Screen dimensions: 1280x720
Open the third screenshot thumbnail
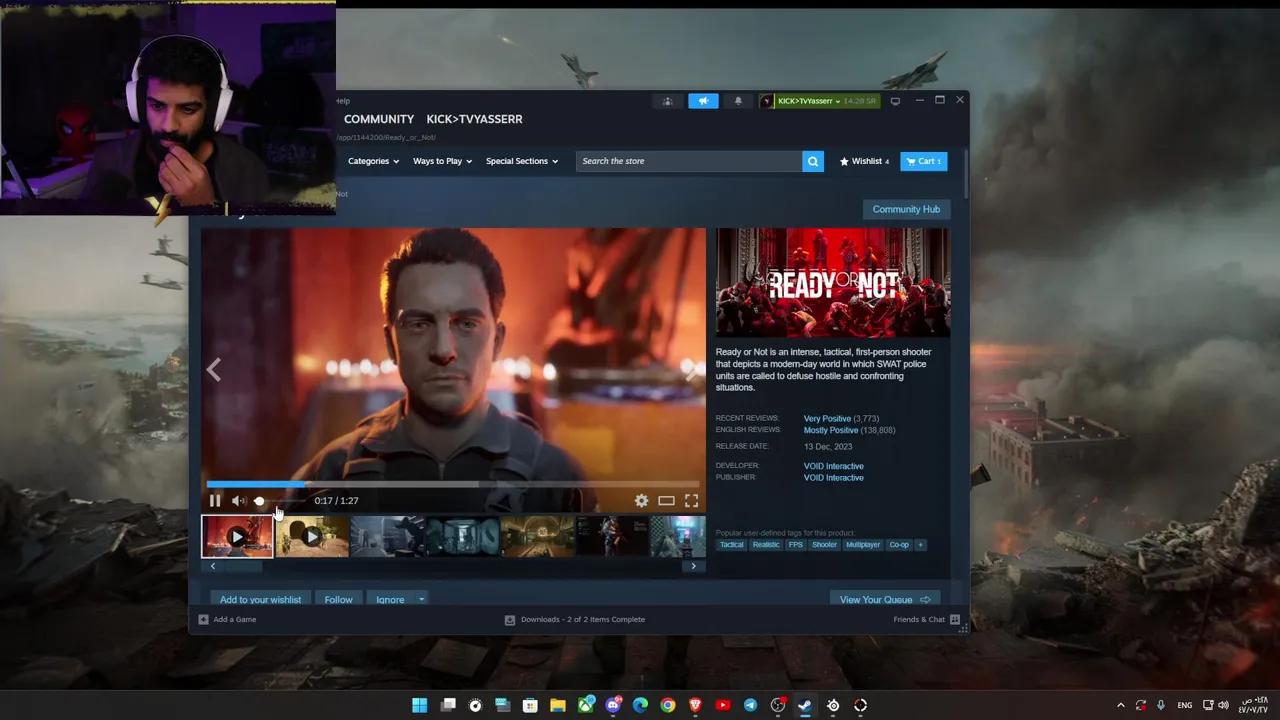coord(387,537)
